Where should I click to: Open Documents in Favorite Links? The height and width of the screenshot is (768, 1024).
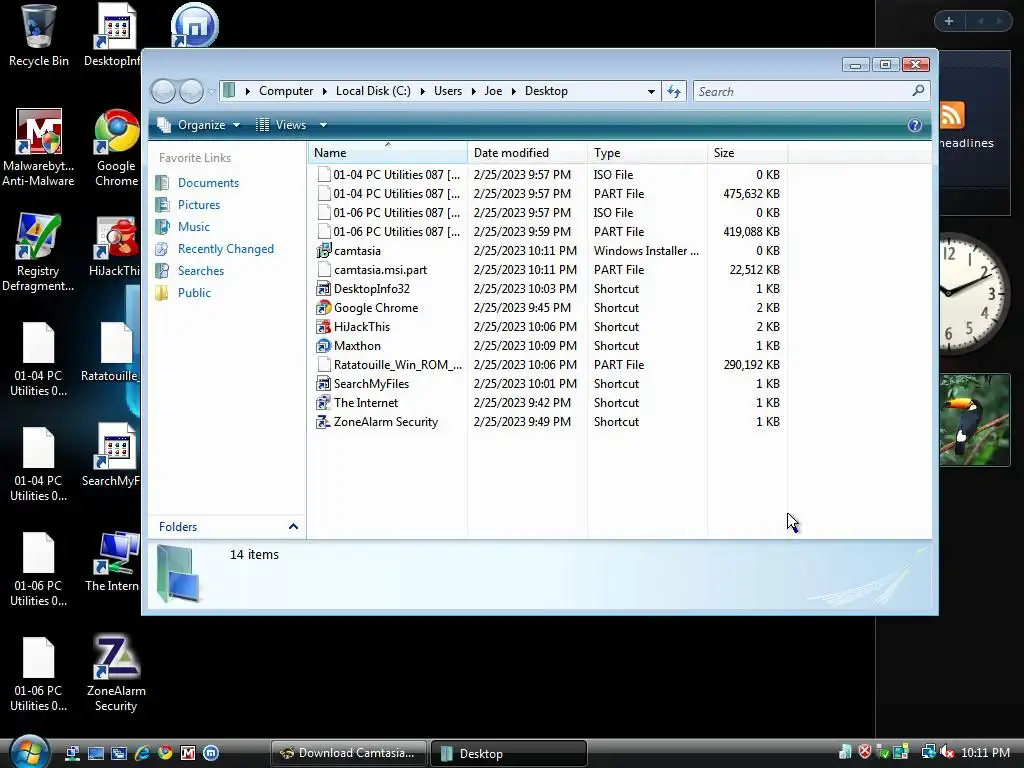tap(208, 183)
